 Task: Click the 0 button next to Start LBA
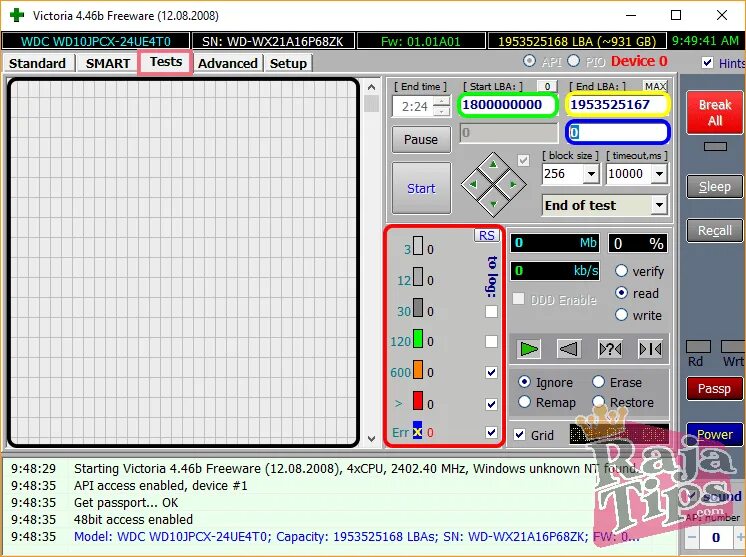click(547, 86)
